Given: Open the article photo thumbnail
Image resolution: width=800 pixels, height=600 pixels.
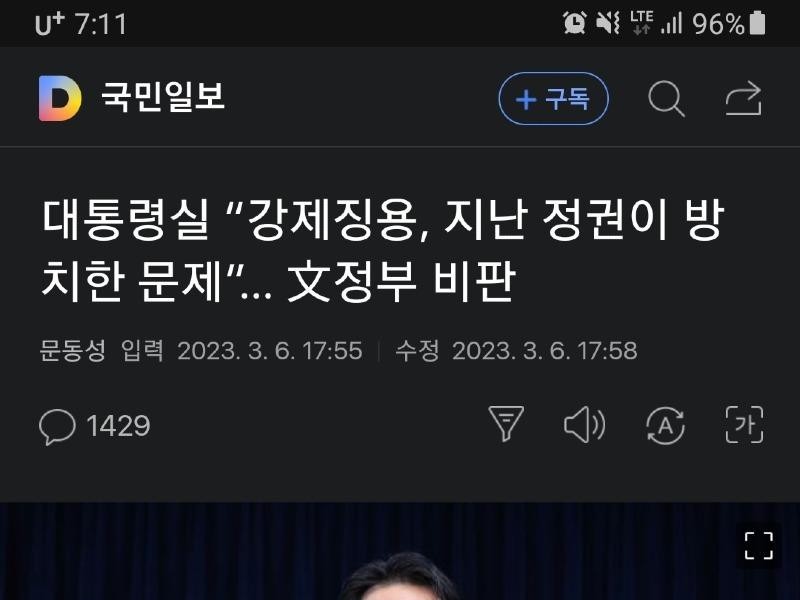Looking at the screenshot, I should (400, 551).
